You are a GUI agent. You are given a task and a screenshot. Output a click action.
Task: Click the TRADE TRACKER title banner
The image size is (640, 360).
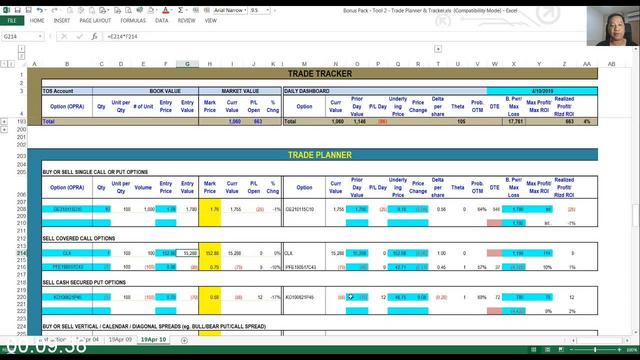coord(320,74)
